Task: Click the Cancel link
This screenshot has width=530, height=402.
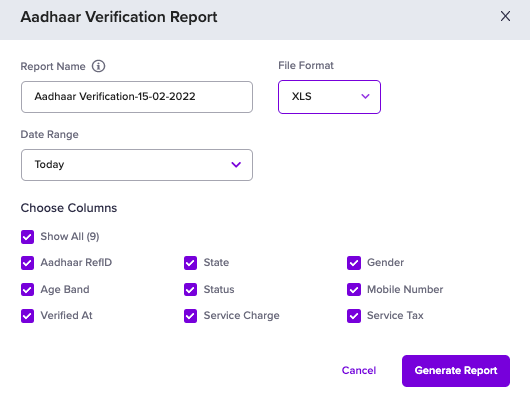Action: 359,371
